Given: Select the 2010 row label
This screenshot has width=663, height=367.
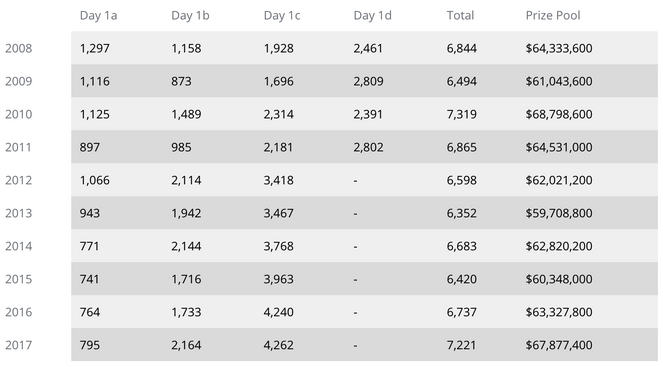Looking at the screenshot, I should [x=19, y=114].
